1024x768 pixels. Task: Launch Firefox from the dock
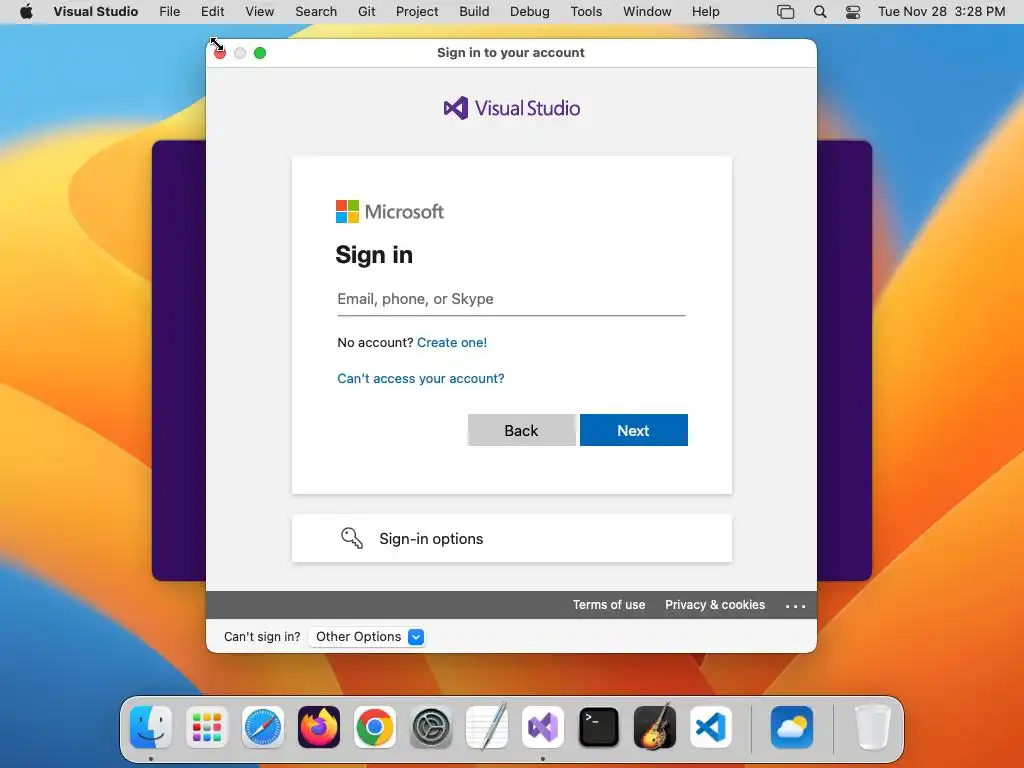(319, 727)
